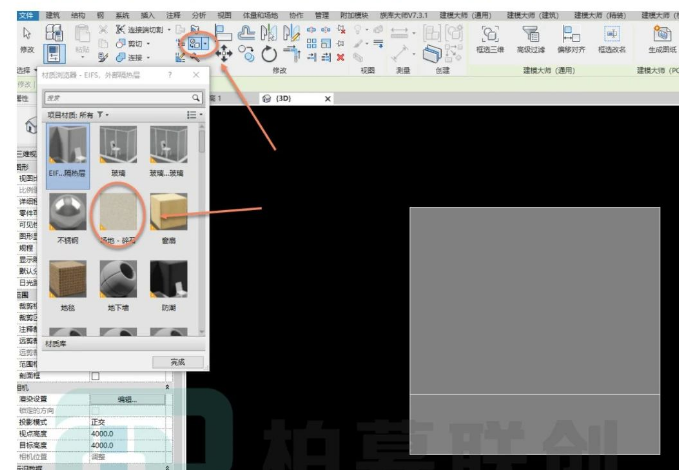Image resolution: width=679 pixels, height=470 pixels.
Task: Click the Trim/Extend to corner tool
Action: pos(292,54)
